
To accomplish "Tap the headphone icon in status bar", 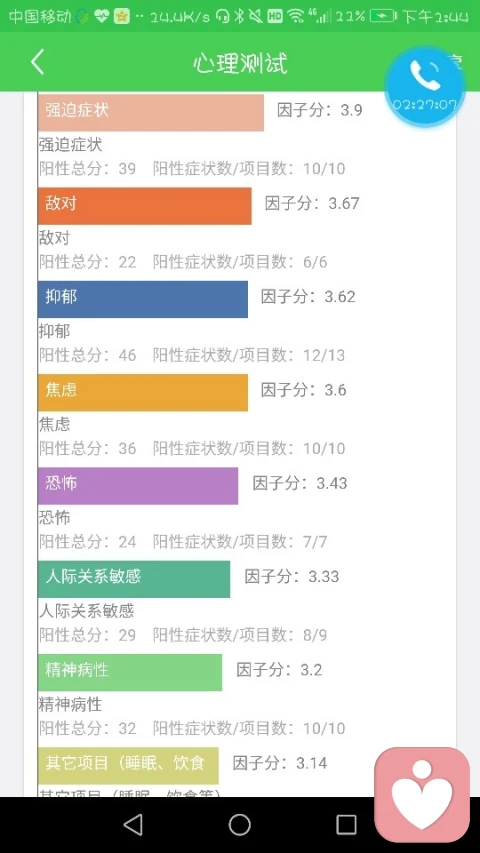I will pos(222,16).
